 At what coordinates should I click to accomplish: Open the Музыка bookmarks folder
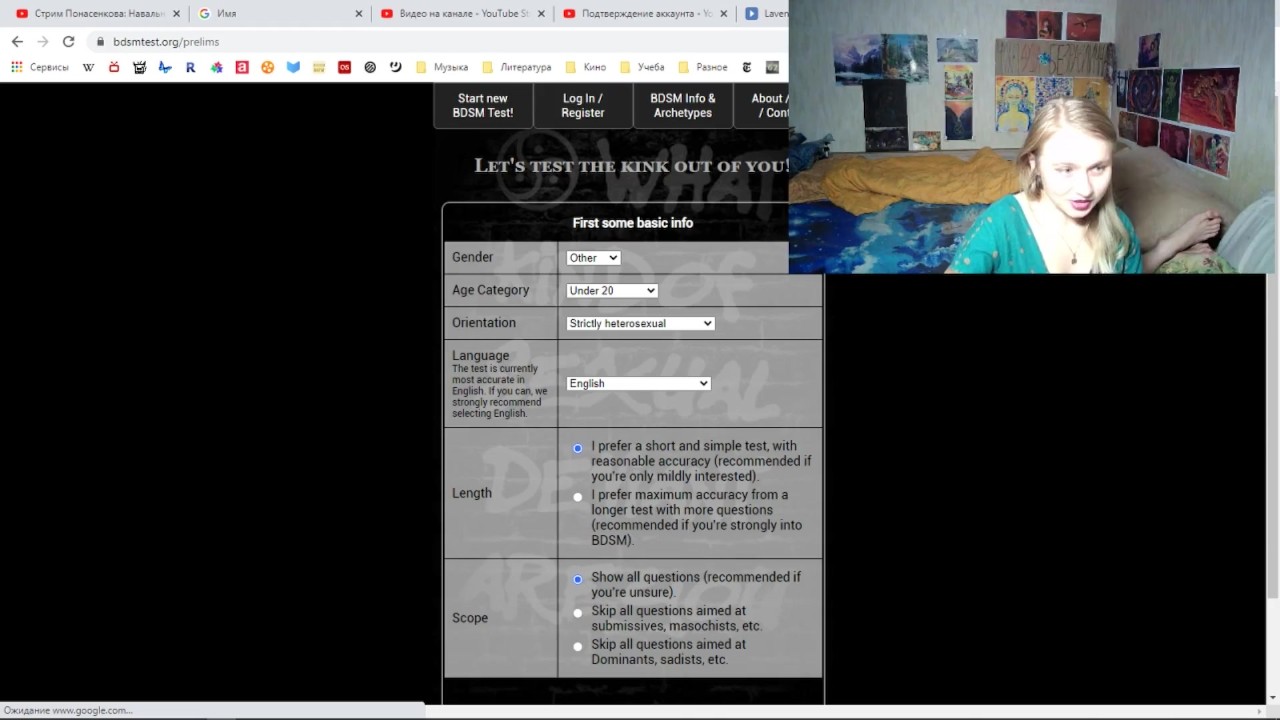point(441,67)
